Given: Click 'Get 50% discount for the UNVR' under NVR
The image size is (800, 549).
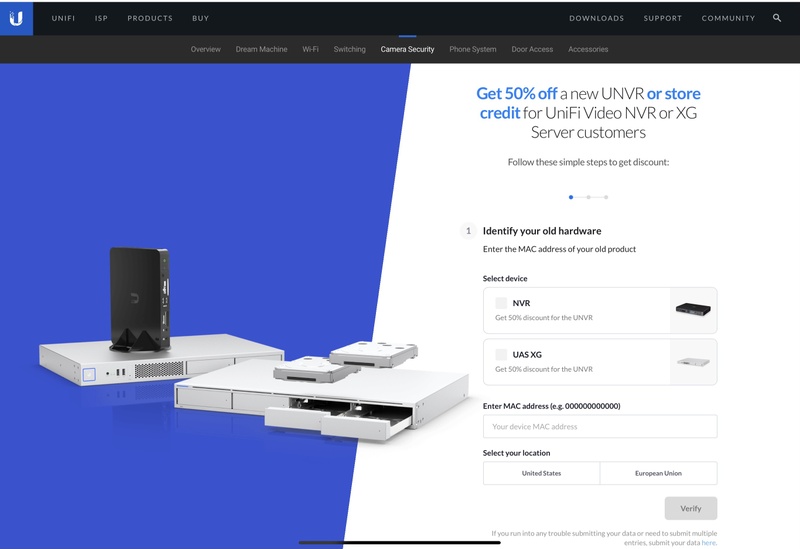Looking at the screenshot, I should pos(544,318).
